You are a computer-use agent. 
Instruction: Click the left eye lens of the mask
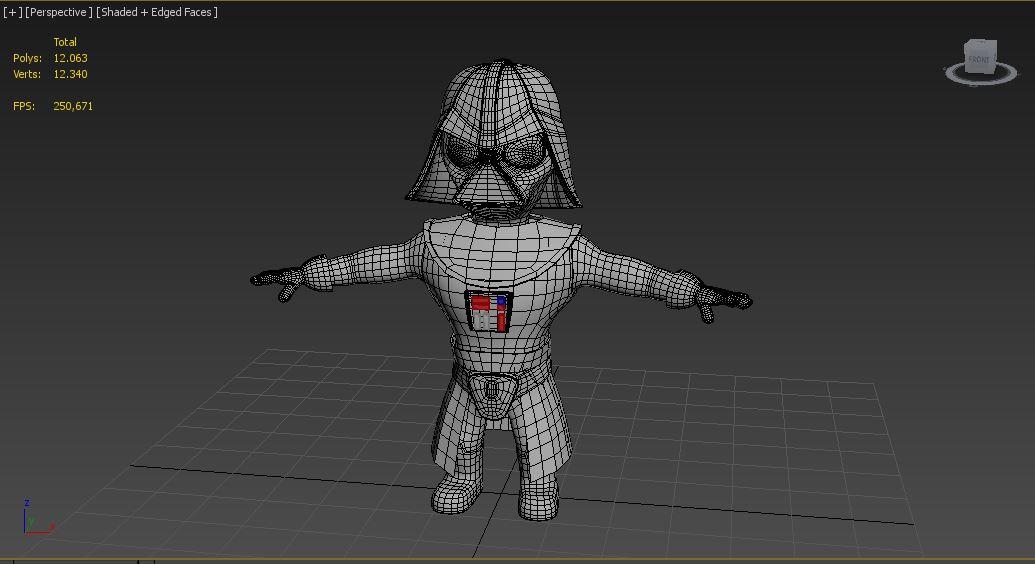[x=461, y=154]
